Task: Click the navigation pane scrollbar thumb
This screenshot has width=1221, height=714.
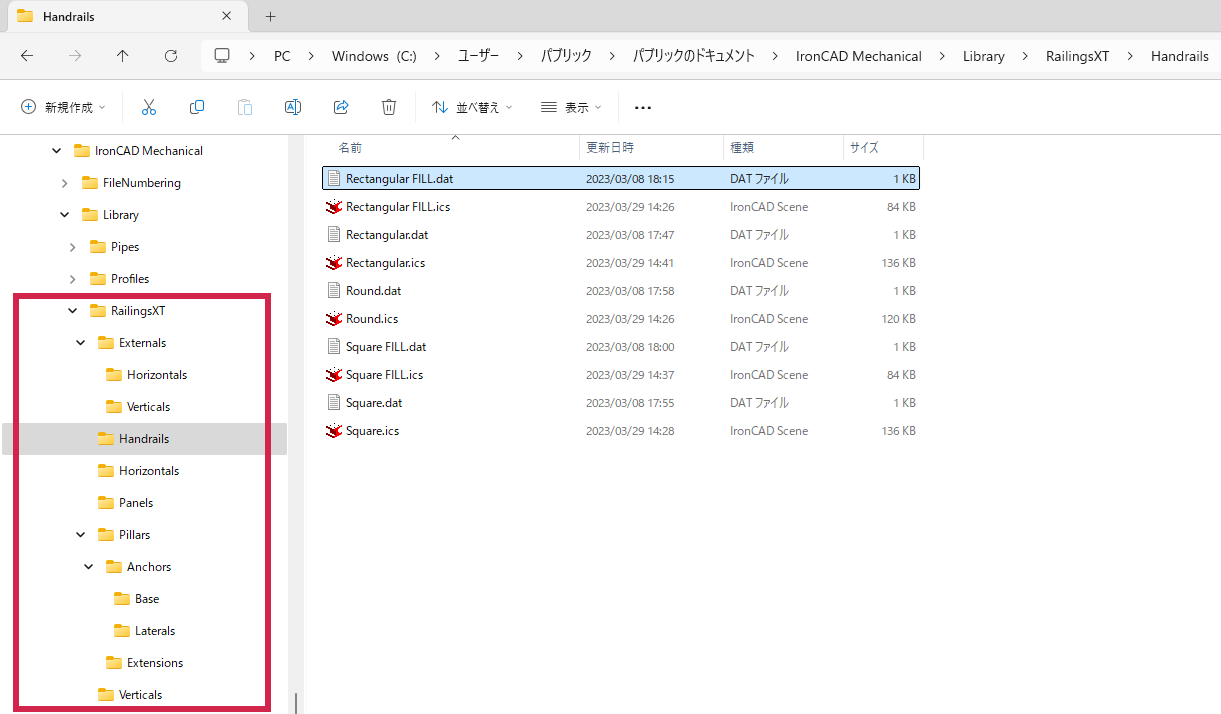Action: (x=295, y=704)
